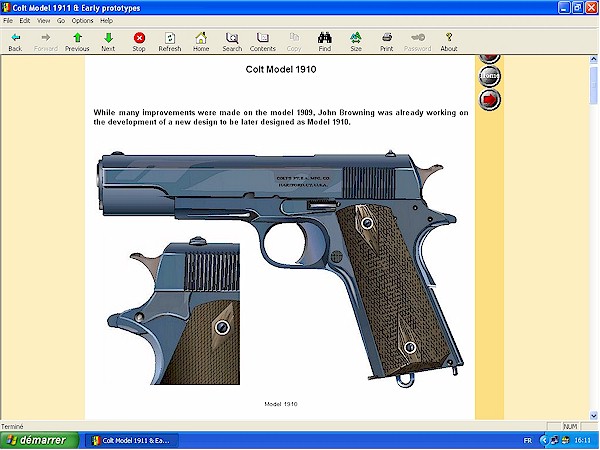Print the page using Print icon
Image resolution: width=600 pixels, height=450 pixels.
point(387,38)
